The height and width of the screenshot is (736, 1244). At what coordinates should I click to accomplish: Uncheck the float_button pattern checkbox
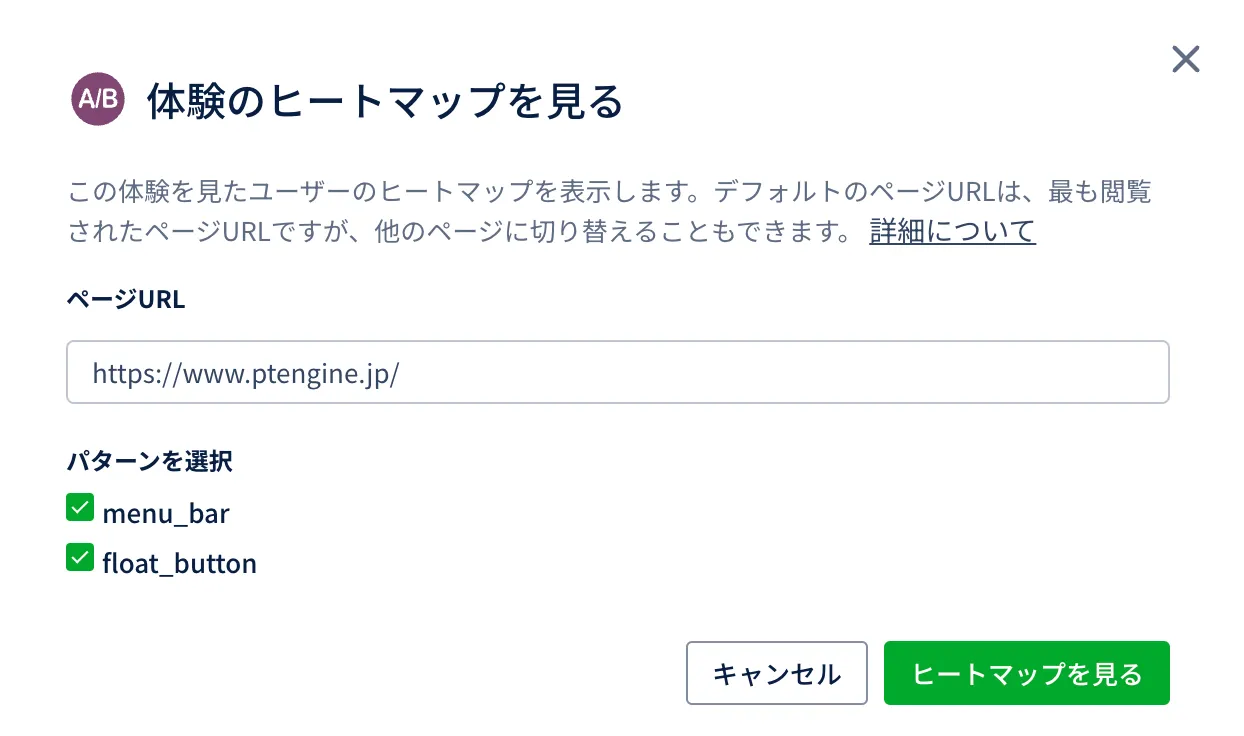(80, 558)
